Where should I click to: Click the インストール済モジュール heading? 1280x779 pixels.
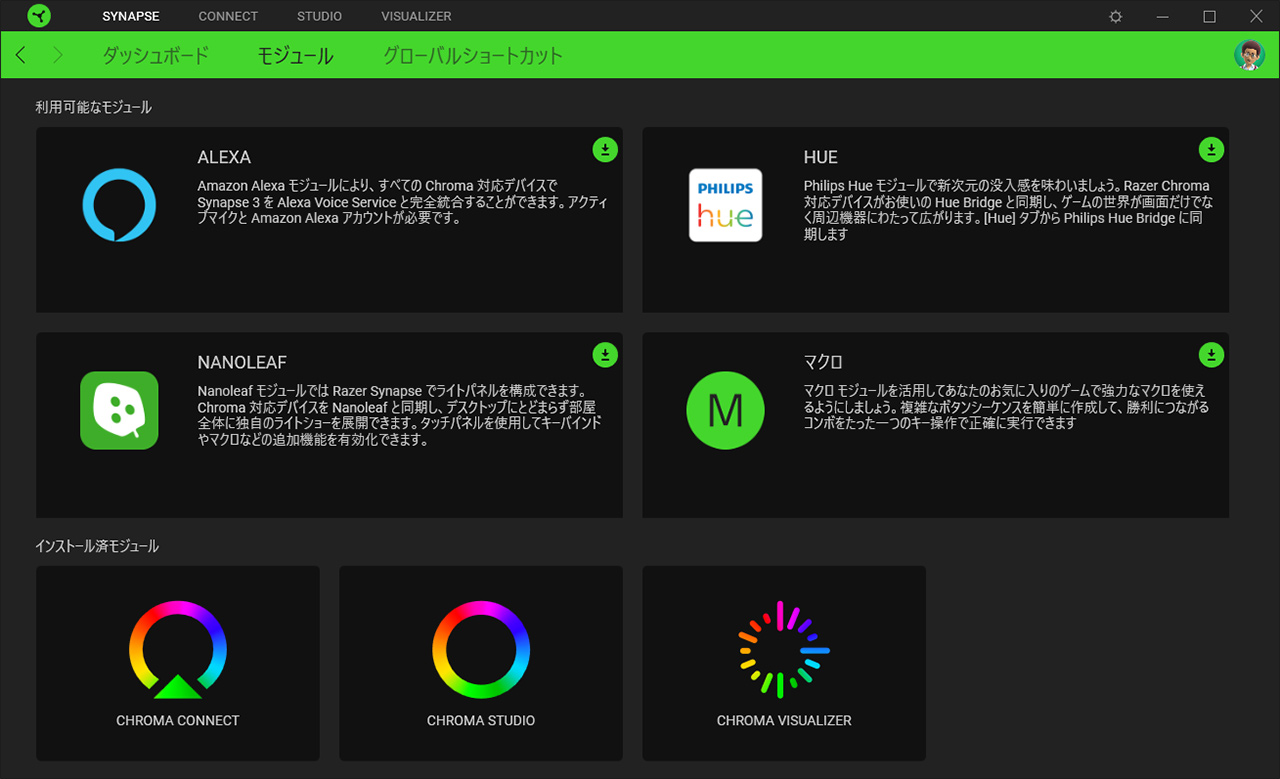tap(97, 546)
